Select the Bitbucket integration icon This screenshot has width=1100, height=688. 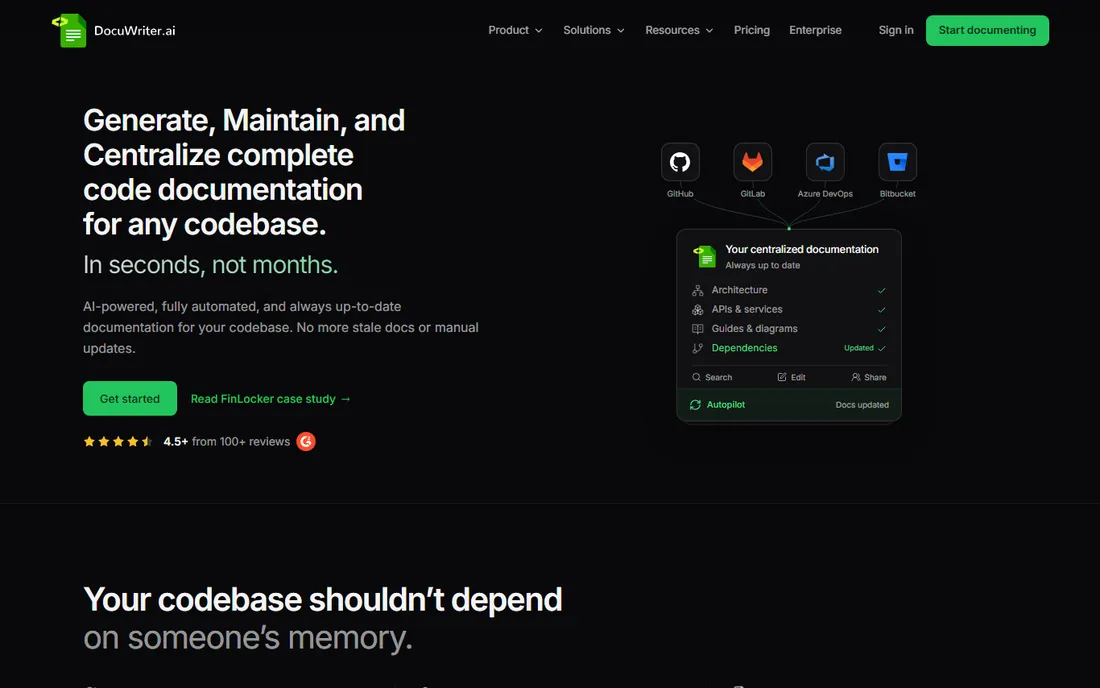[897, 162]
